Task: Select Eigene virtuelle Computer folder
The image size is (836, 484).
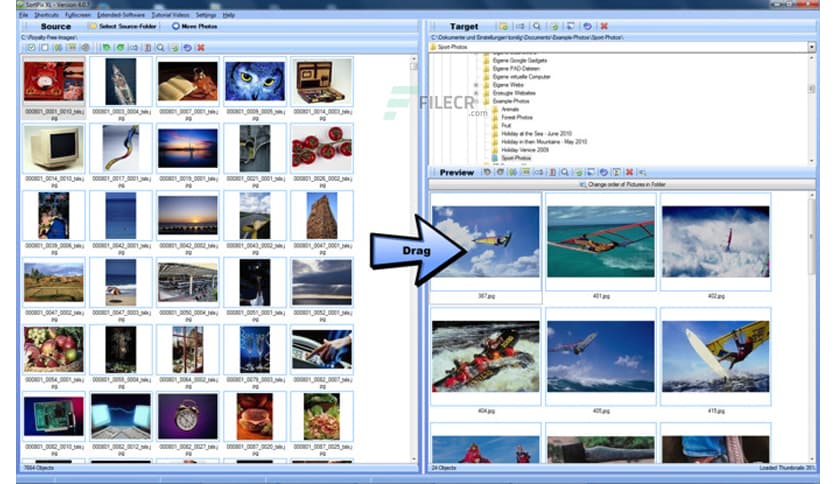Action: coord(521,77)
